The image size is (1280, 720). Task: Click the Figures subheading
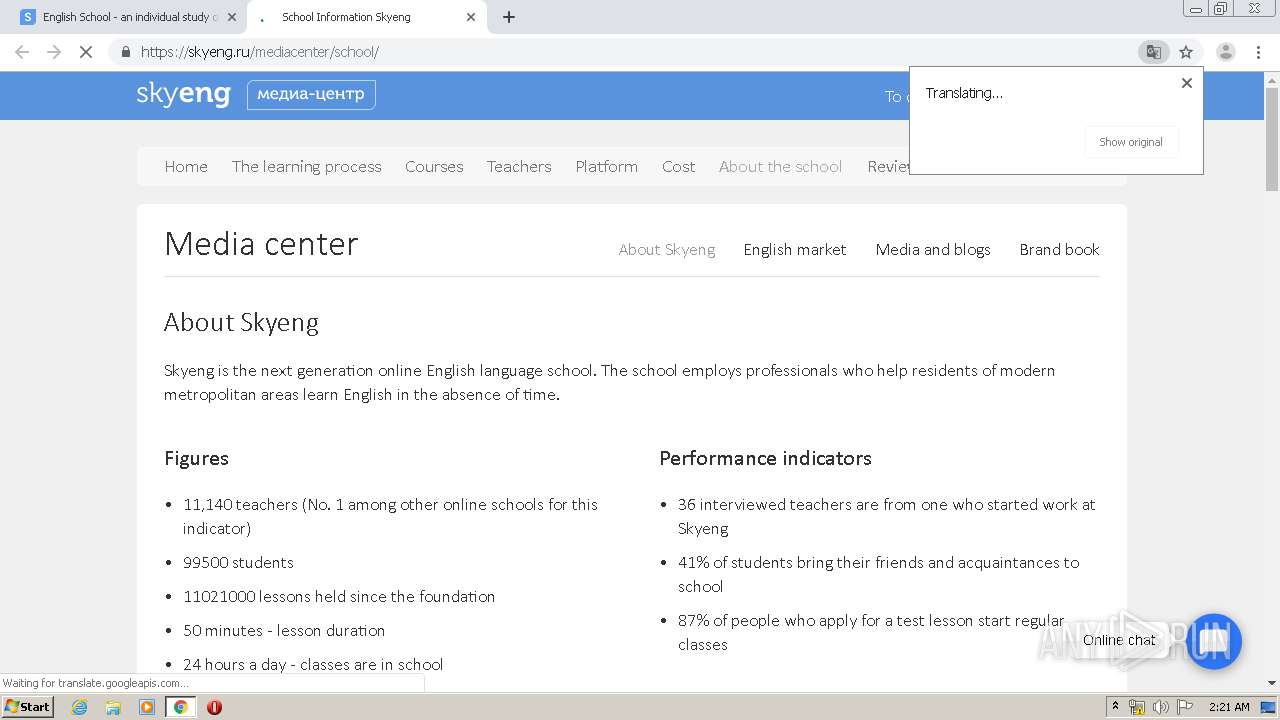[x=196, y=458]
